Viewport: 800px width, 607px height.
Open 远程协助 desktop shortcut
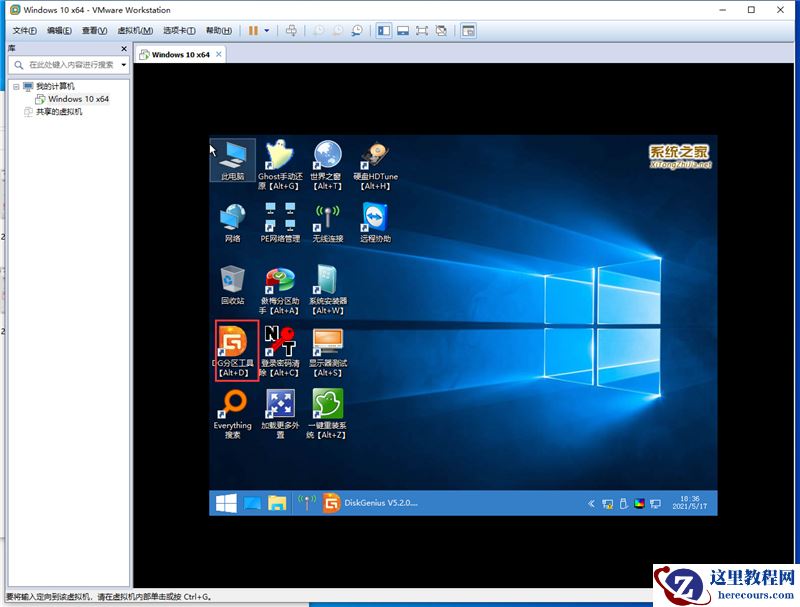[x=375, y=218]
